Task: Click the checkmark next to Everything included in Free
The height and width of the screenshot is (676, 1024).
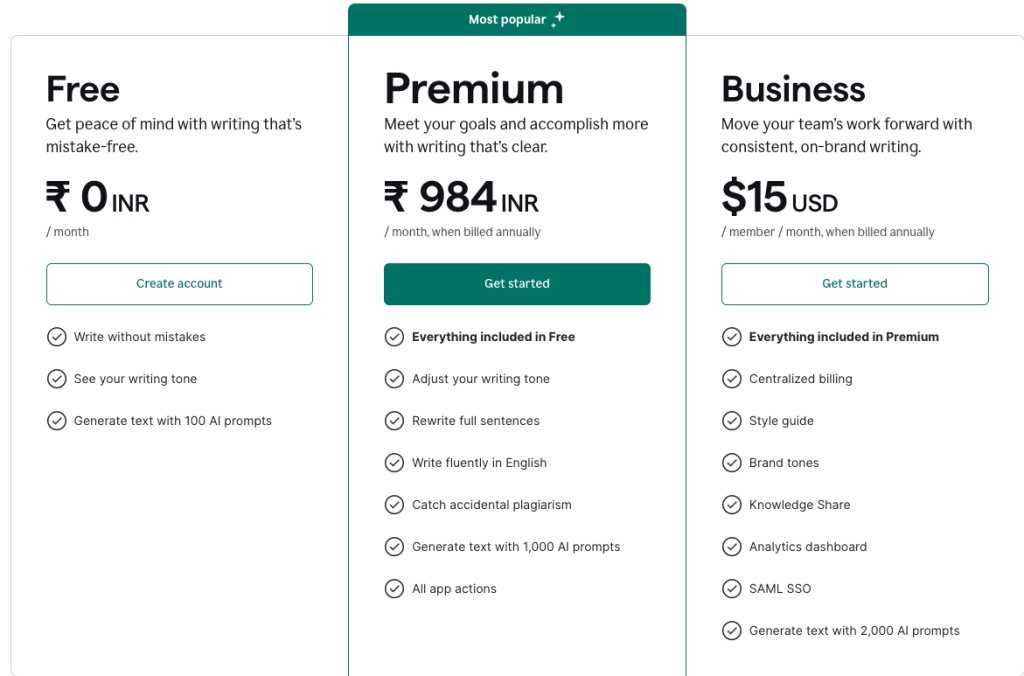Action: (x=395, y=337)
